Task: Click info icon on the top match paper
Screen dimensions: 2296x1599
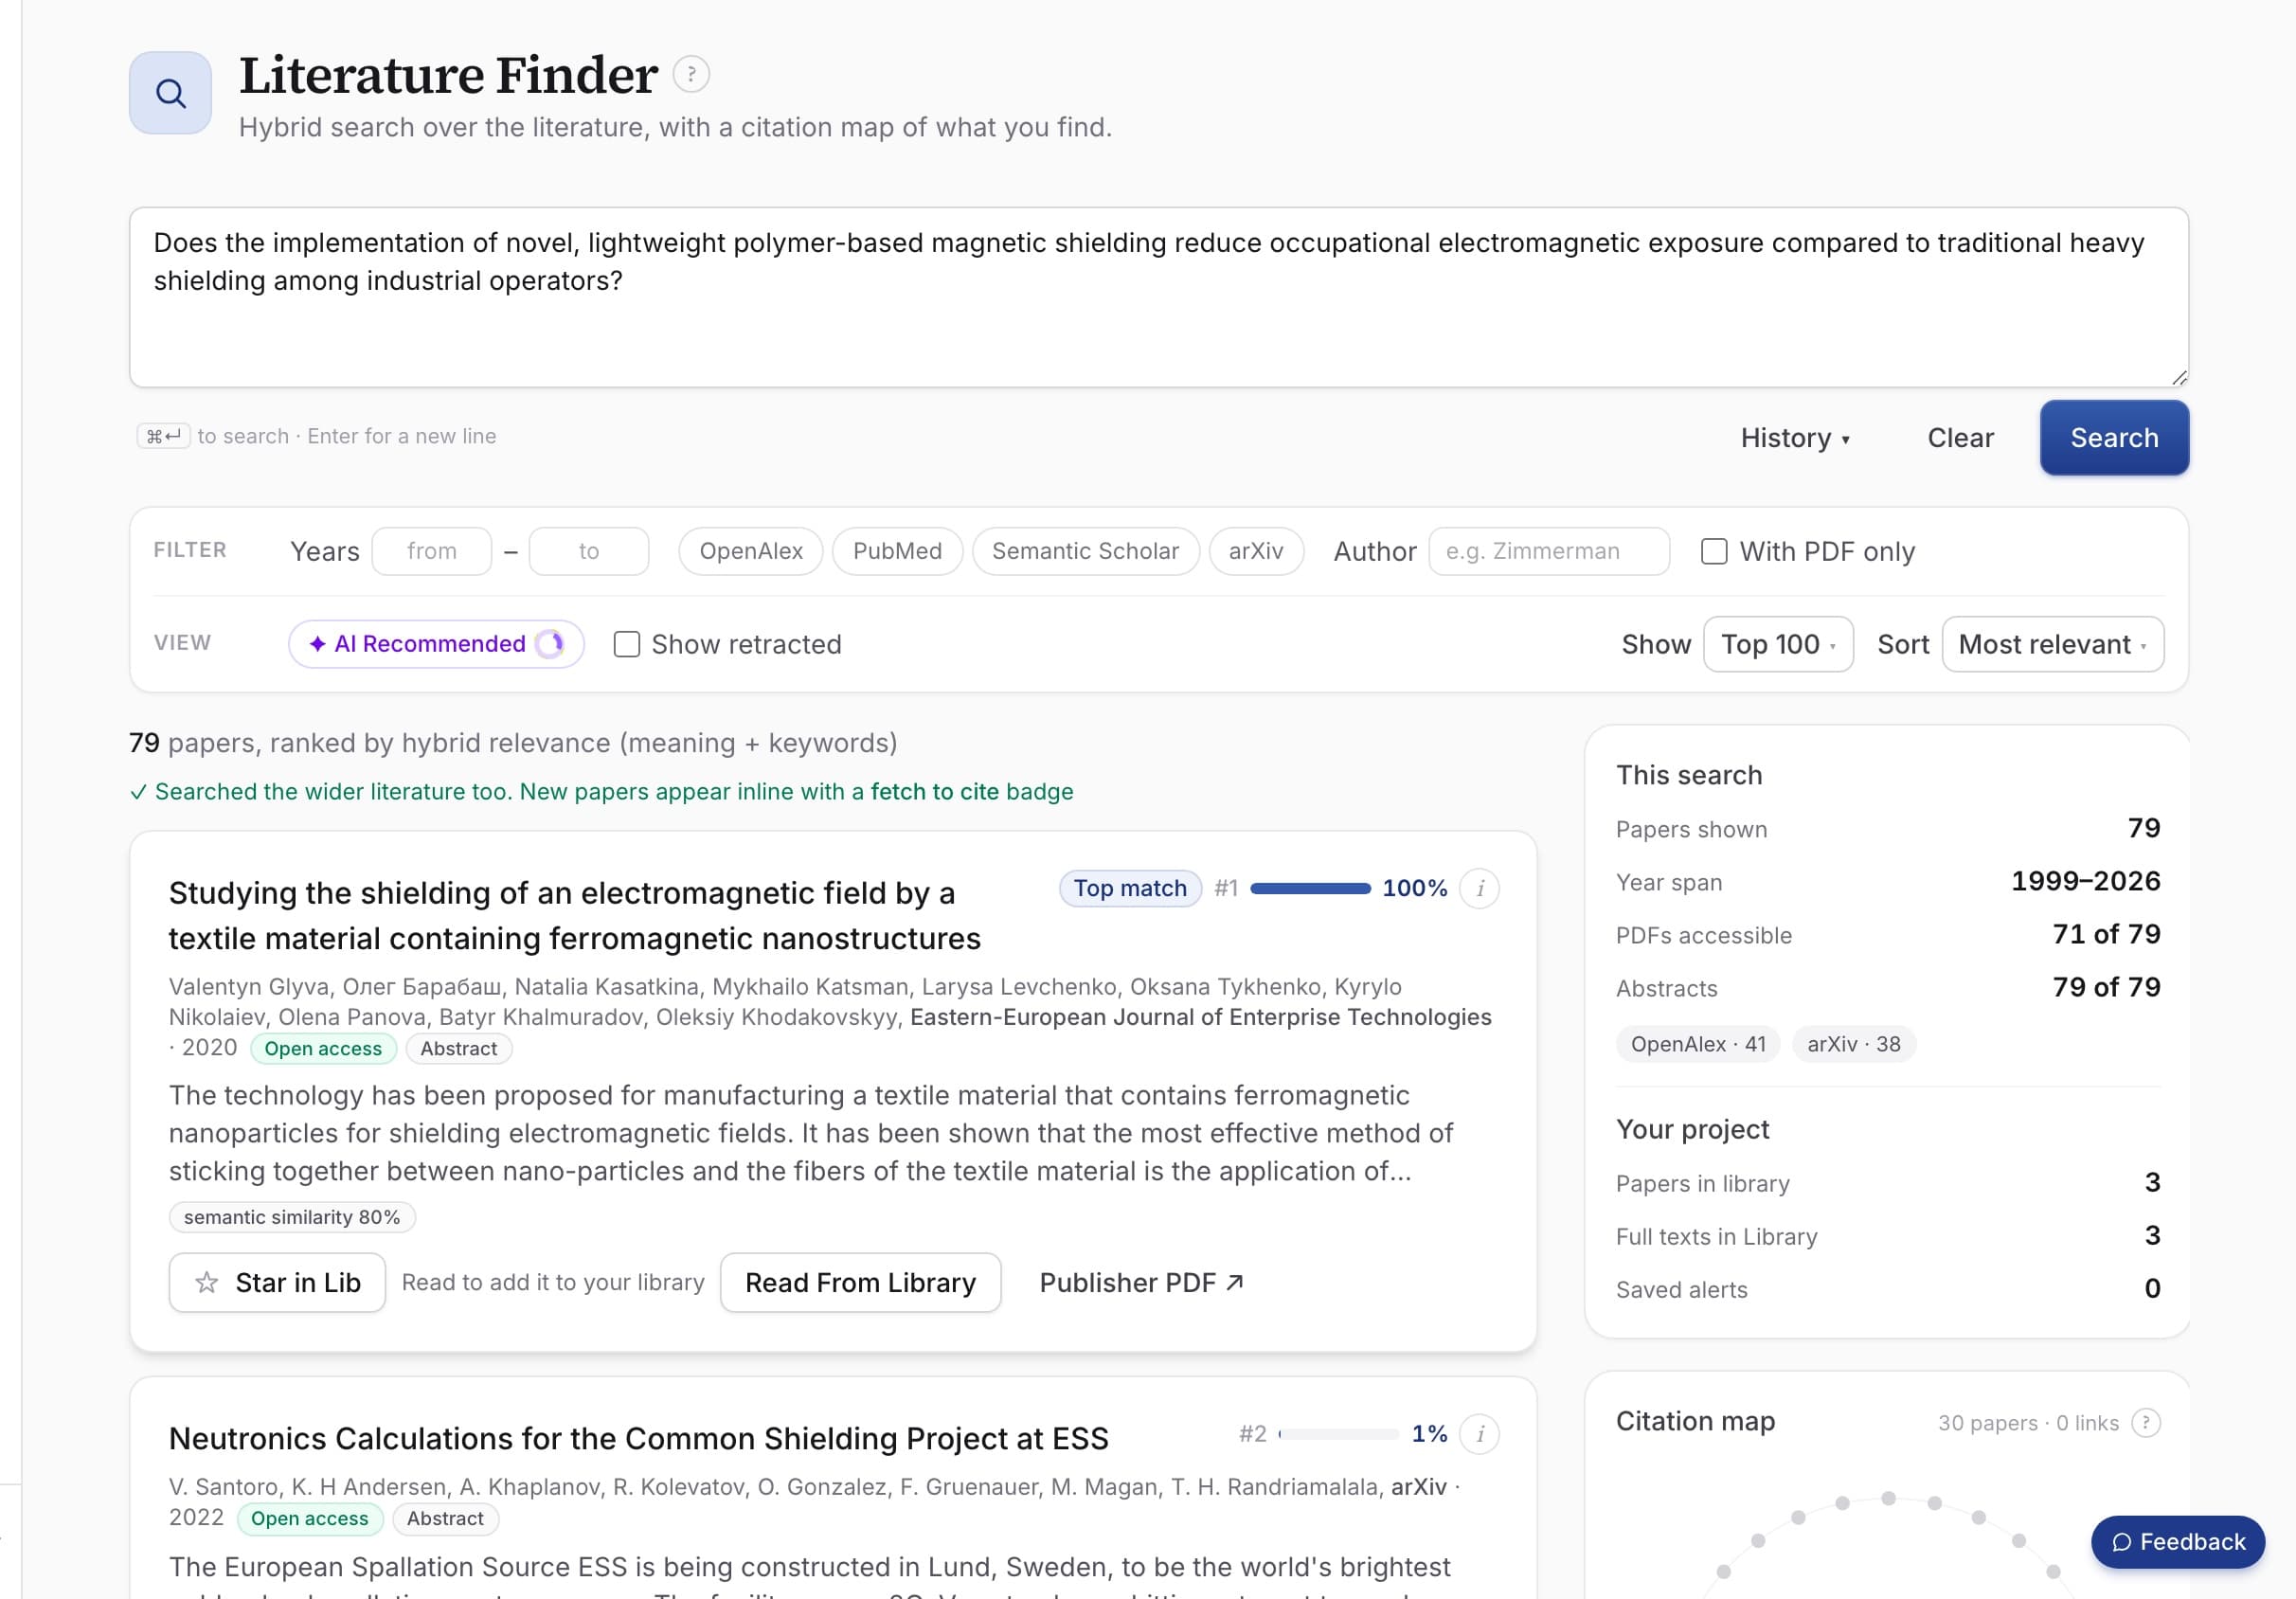Action: (1480, 888)
